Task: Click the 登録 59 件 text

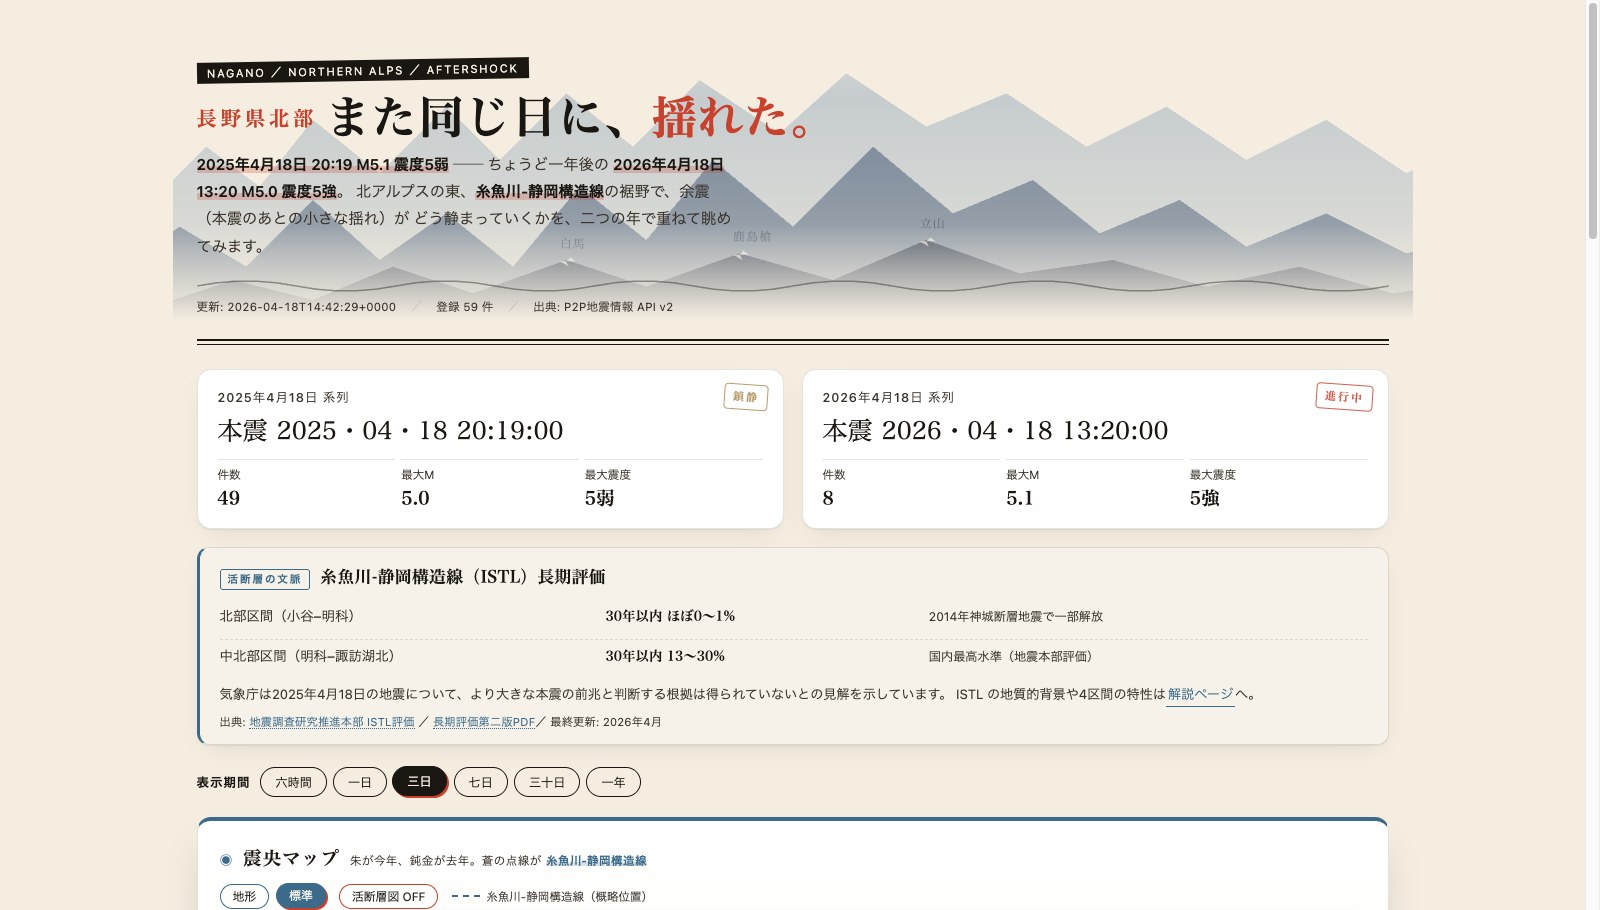Action: [x=465, y=307]
